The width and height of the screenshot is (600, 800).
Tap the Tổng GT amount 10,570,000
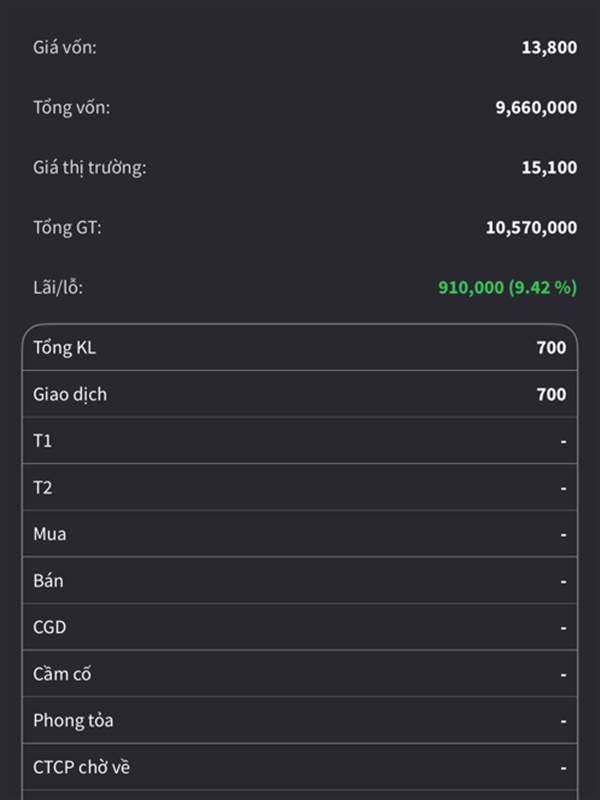click(531, 228)
